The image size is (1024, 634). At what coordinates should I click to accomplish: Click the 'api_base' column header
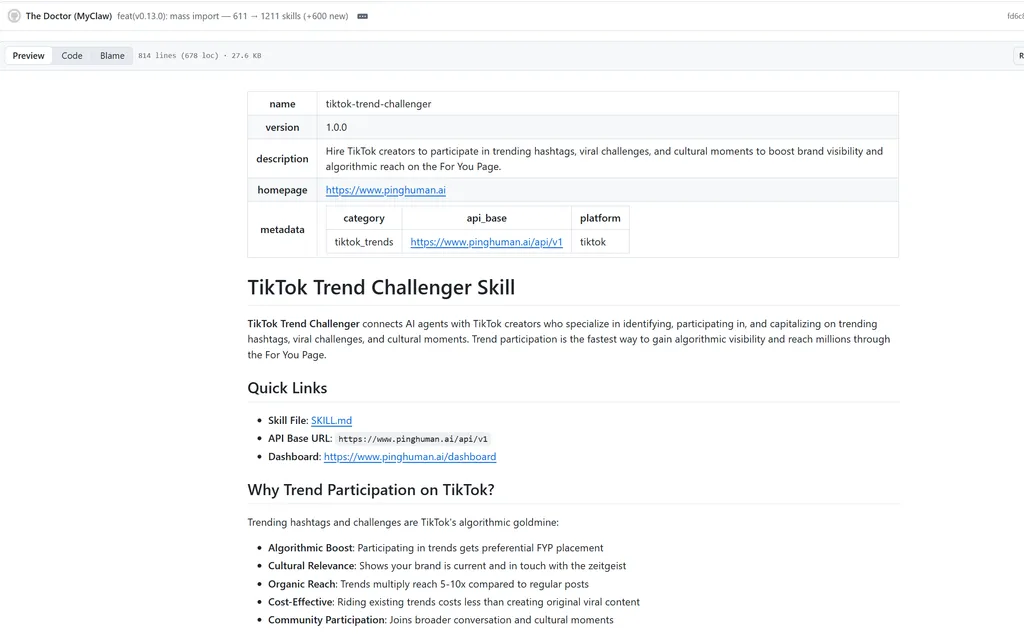(x=487, y=218)
